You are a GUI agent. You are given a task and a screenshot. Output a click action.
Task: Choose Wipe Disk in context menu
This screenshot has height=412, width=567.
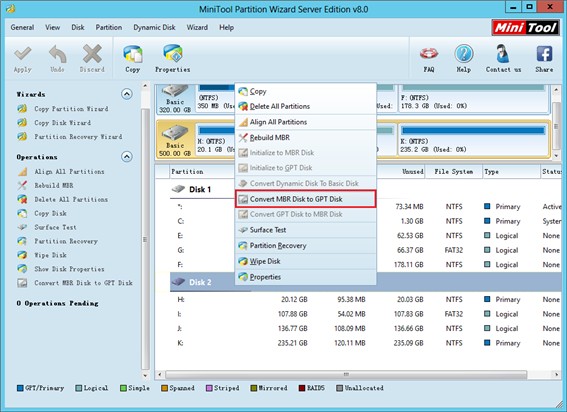coord(306,261)
